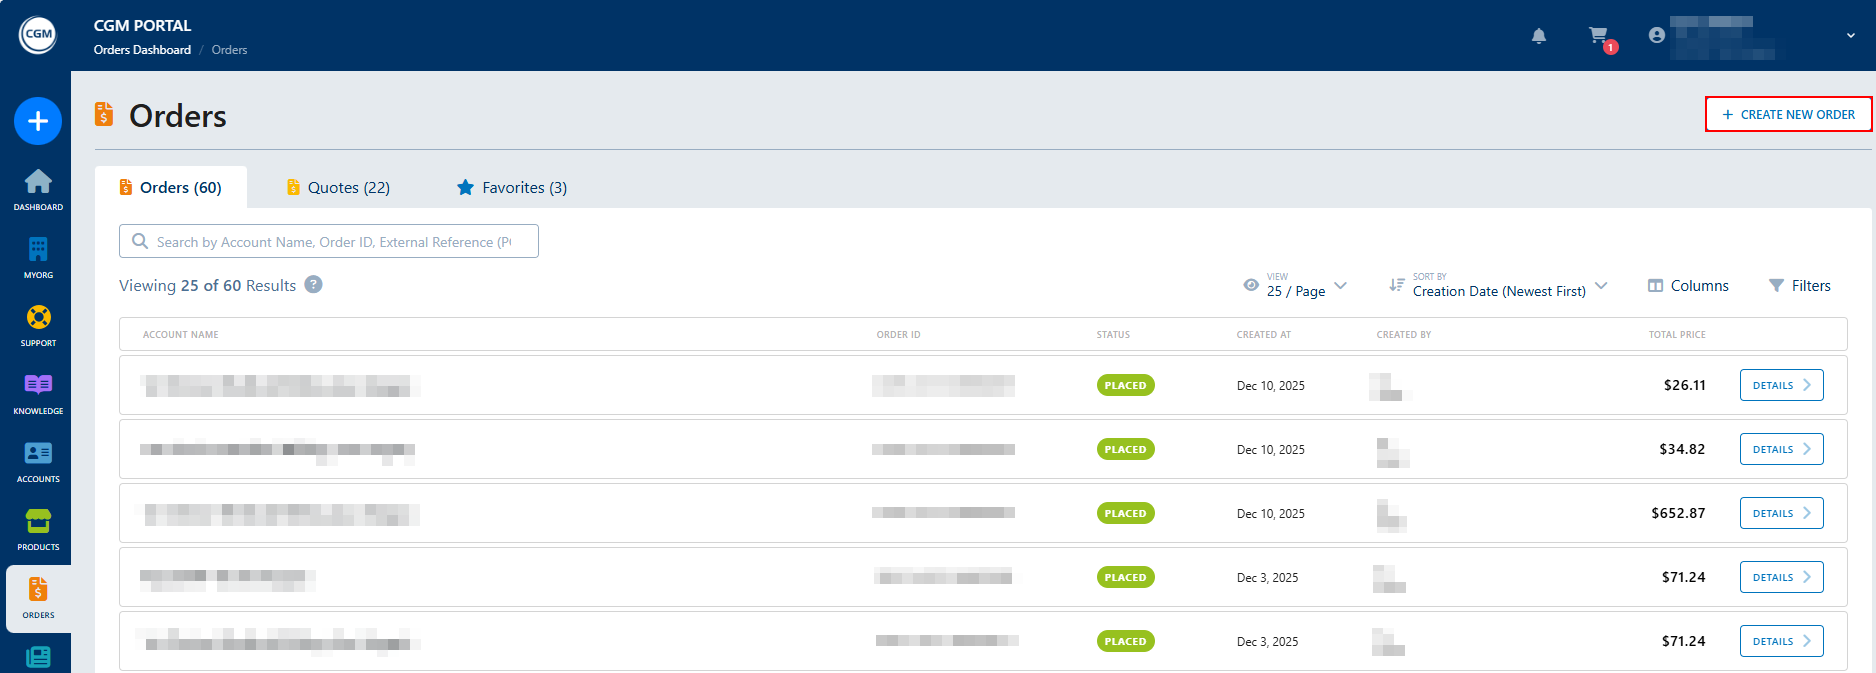Open the notifications bell
The height and width of the screenshot is (673, 1876).
1539,36
